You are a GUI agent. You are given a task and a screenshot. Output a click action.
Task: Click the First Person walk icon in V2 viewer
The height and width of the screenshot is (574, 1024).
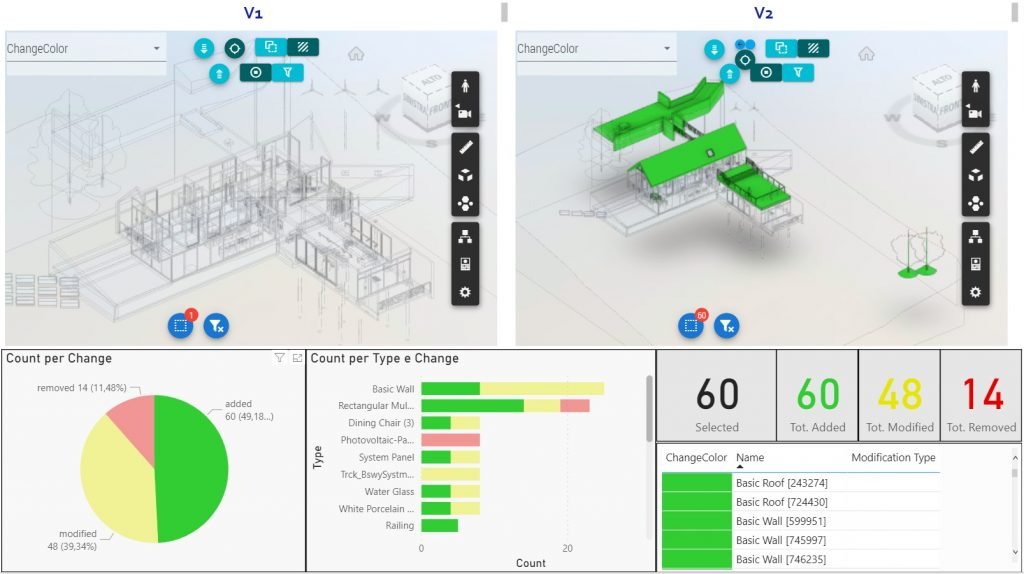click(976, 86)
